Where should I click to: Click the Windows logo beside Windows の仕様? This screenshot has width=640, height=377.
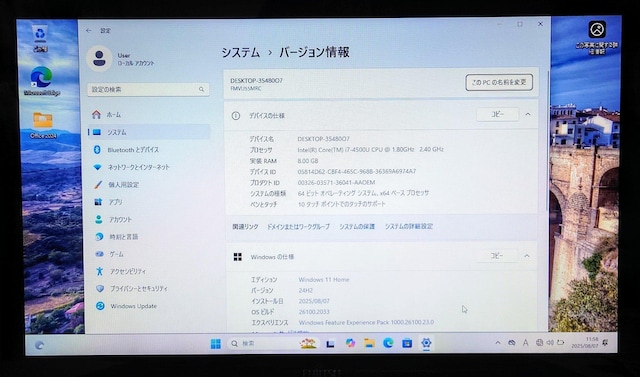click(238, 257)
